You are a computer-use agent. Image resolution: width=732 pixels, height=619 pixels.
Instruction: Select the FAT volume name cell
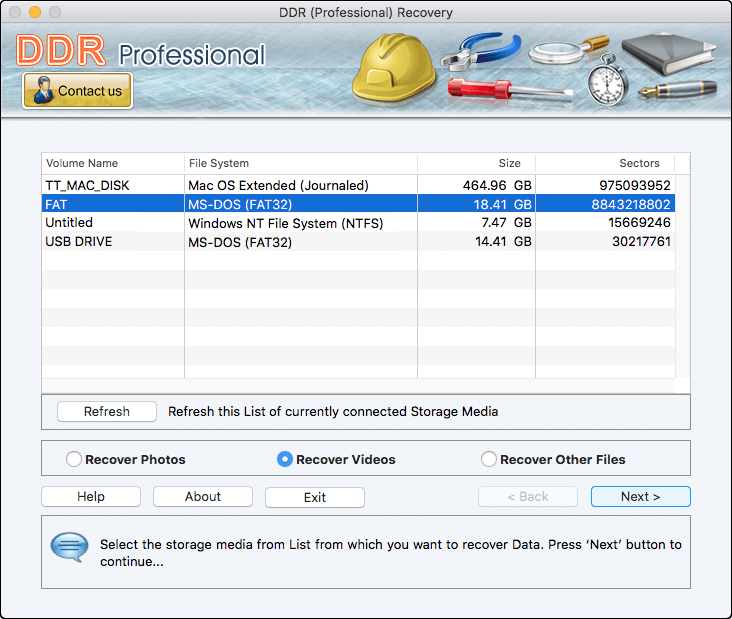(113, 204)
